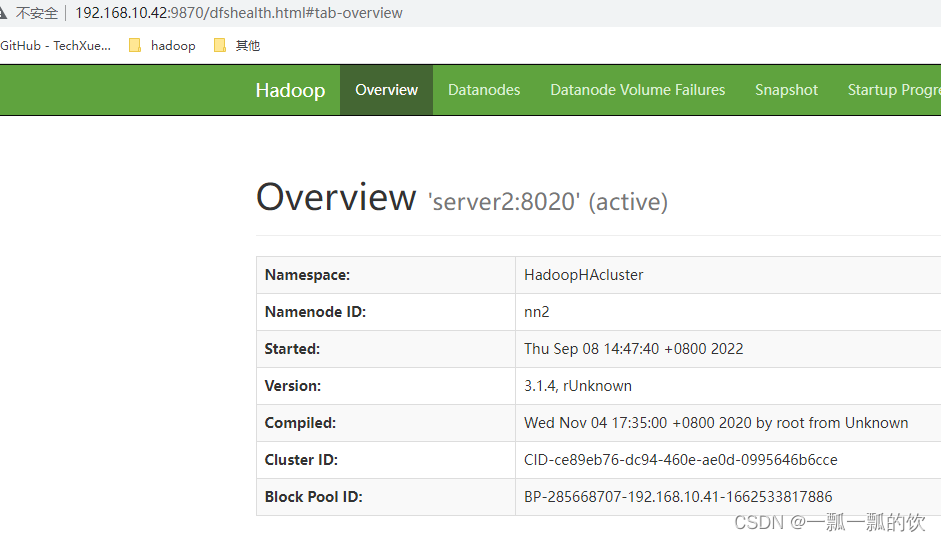Select the HadoopHAcluster value
The image size is (941, 542).
[x=583, y=275]
